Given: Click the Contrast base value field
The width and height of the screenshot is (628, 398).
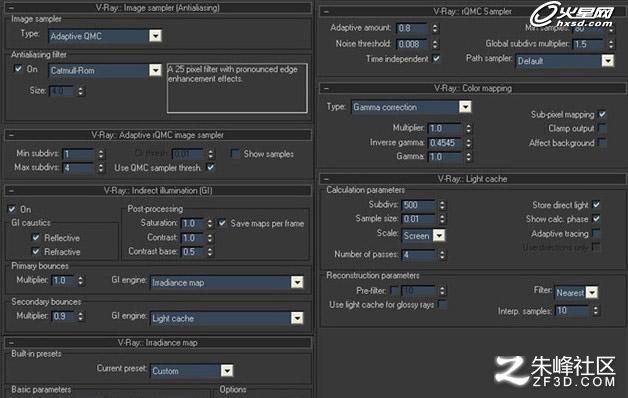Looking at the screenshot, I should point(193,252).
